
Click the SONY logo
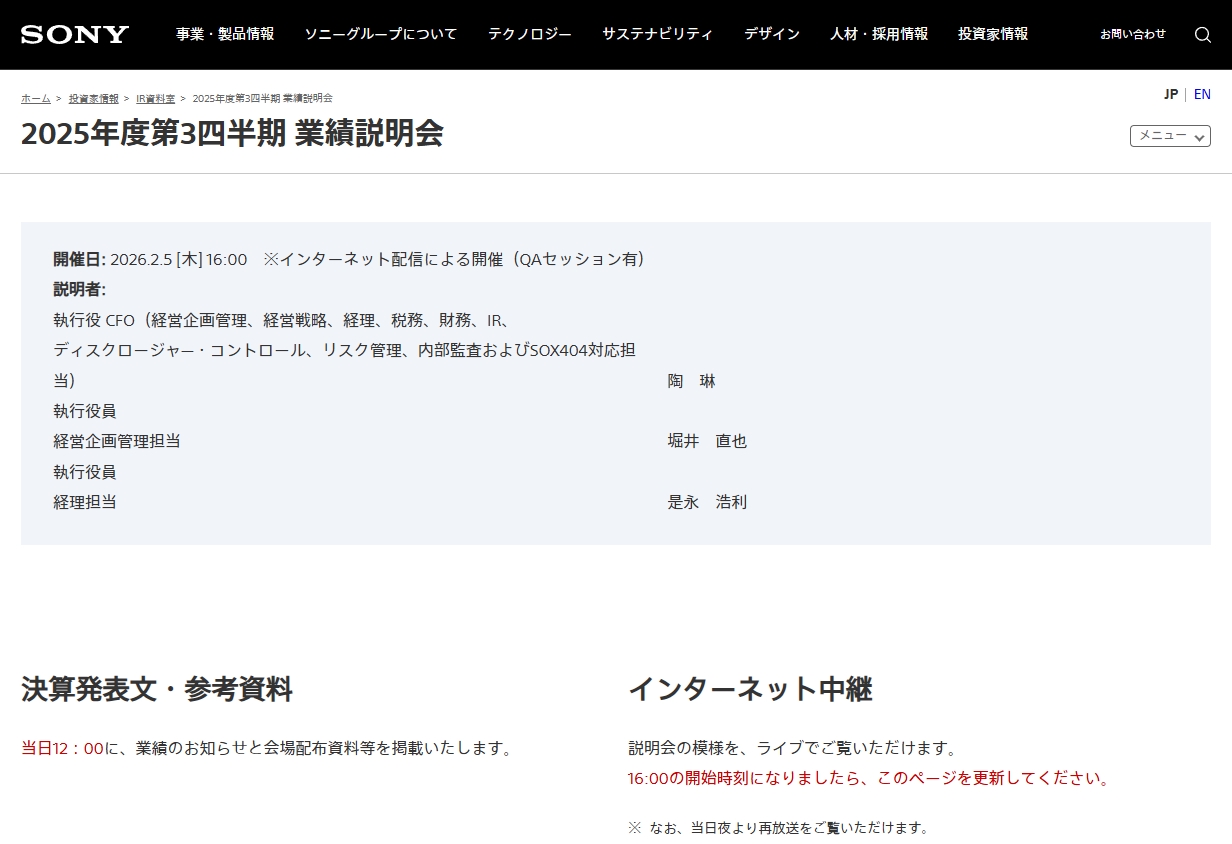click(x=75, y=35)
